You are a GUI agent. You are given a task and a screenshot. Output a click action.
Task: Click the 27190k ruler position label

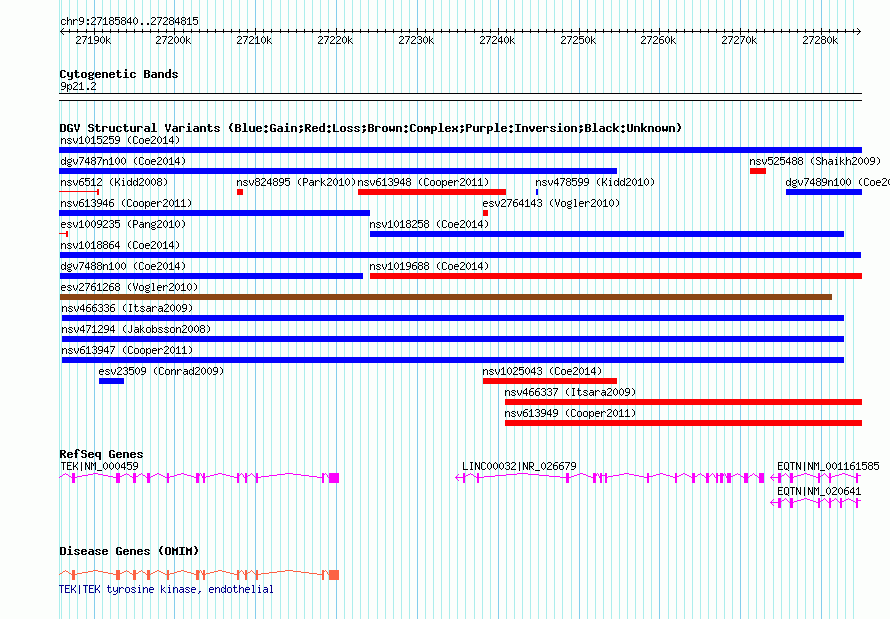pos(93,40)
